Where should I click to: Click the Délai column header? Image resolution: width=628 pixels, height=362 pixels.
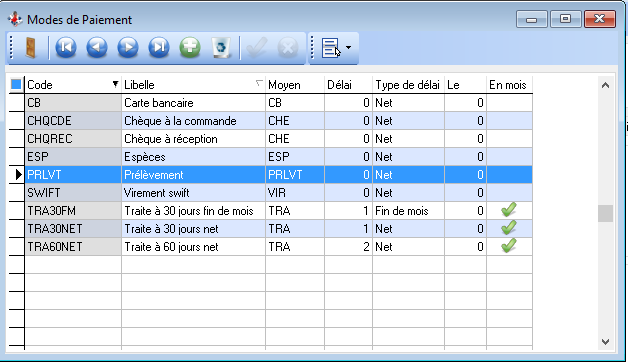pos(348,85)
